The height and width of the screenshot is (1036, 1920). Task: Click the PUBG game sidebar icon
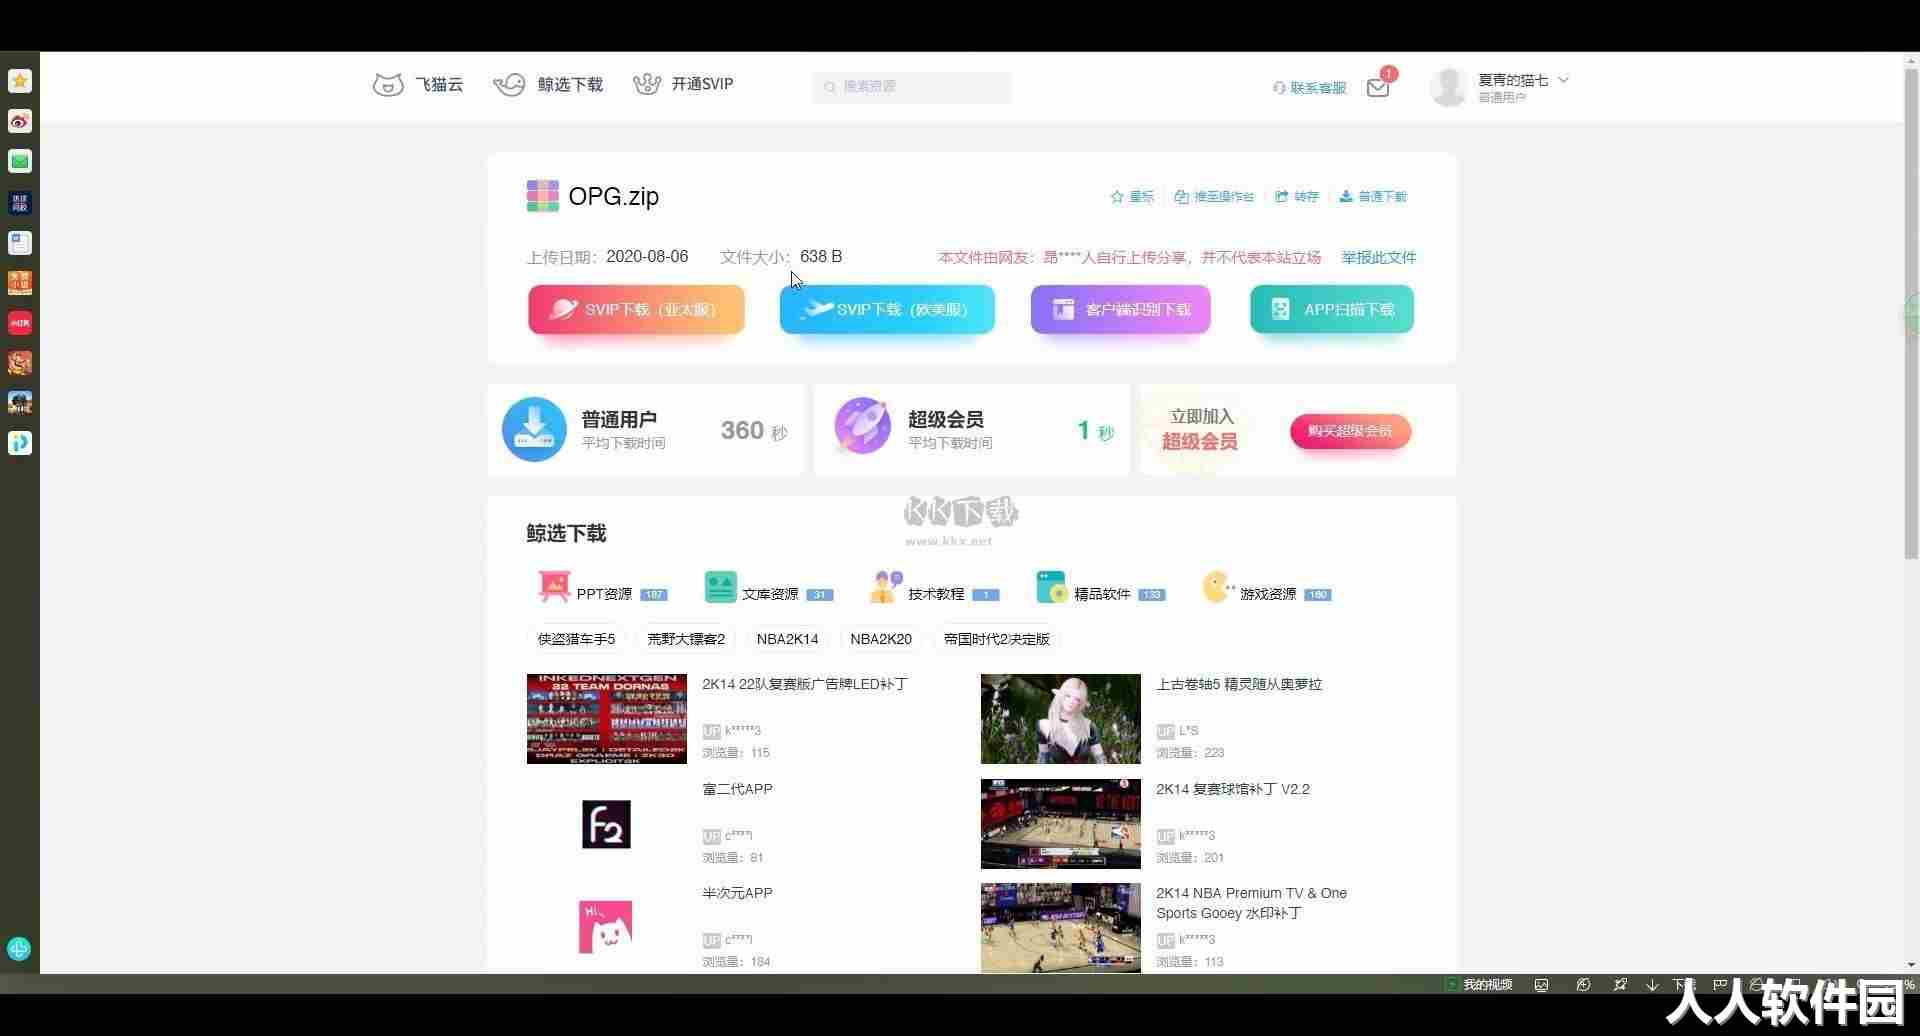tap(20, 402)
